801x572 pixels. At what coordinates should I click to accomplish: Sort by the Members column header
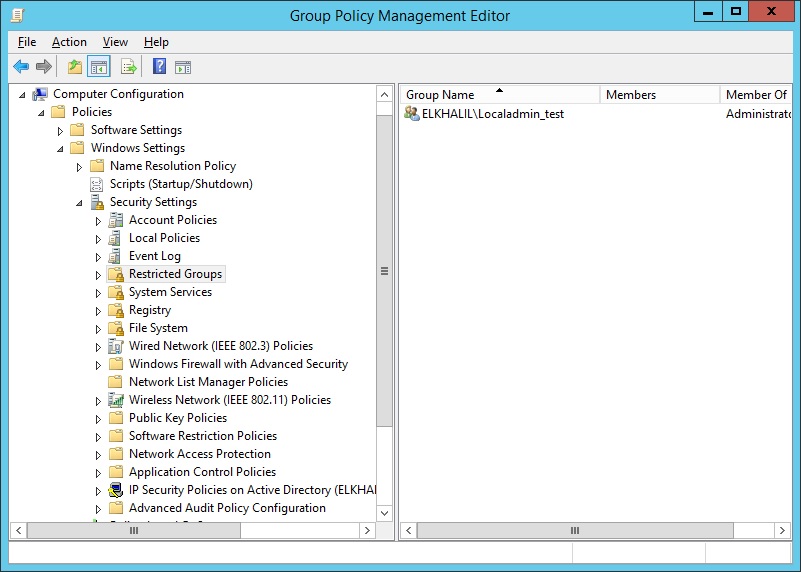point(659,94)
